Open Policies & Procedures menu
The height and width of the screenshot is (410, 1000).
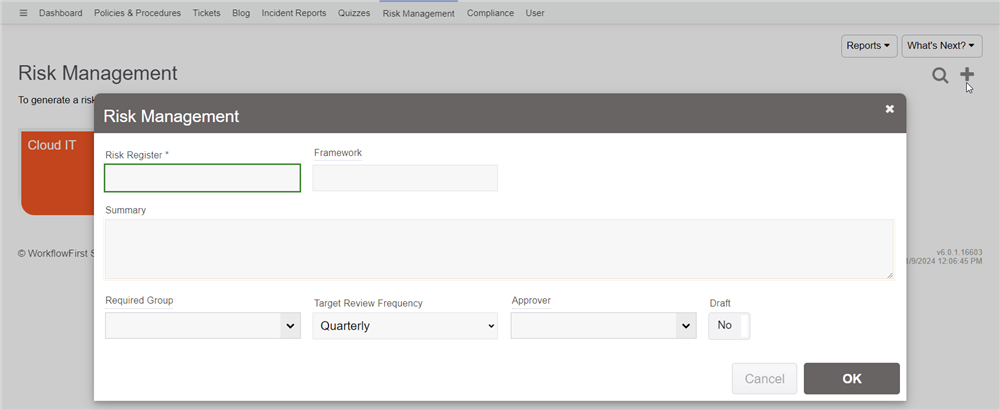(137, 13)
